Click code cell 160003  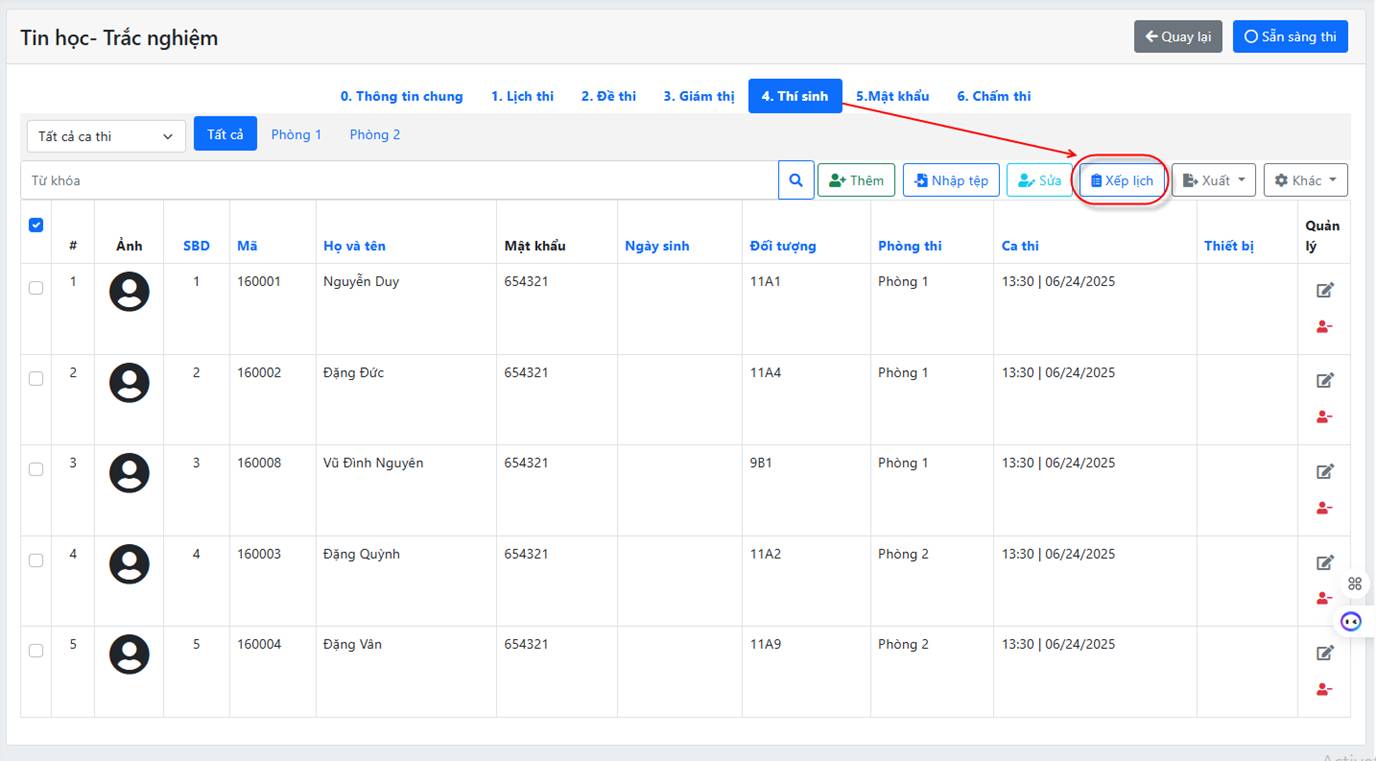coord(259,554)
